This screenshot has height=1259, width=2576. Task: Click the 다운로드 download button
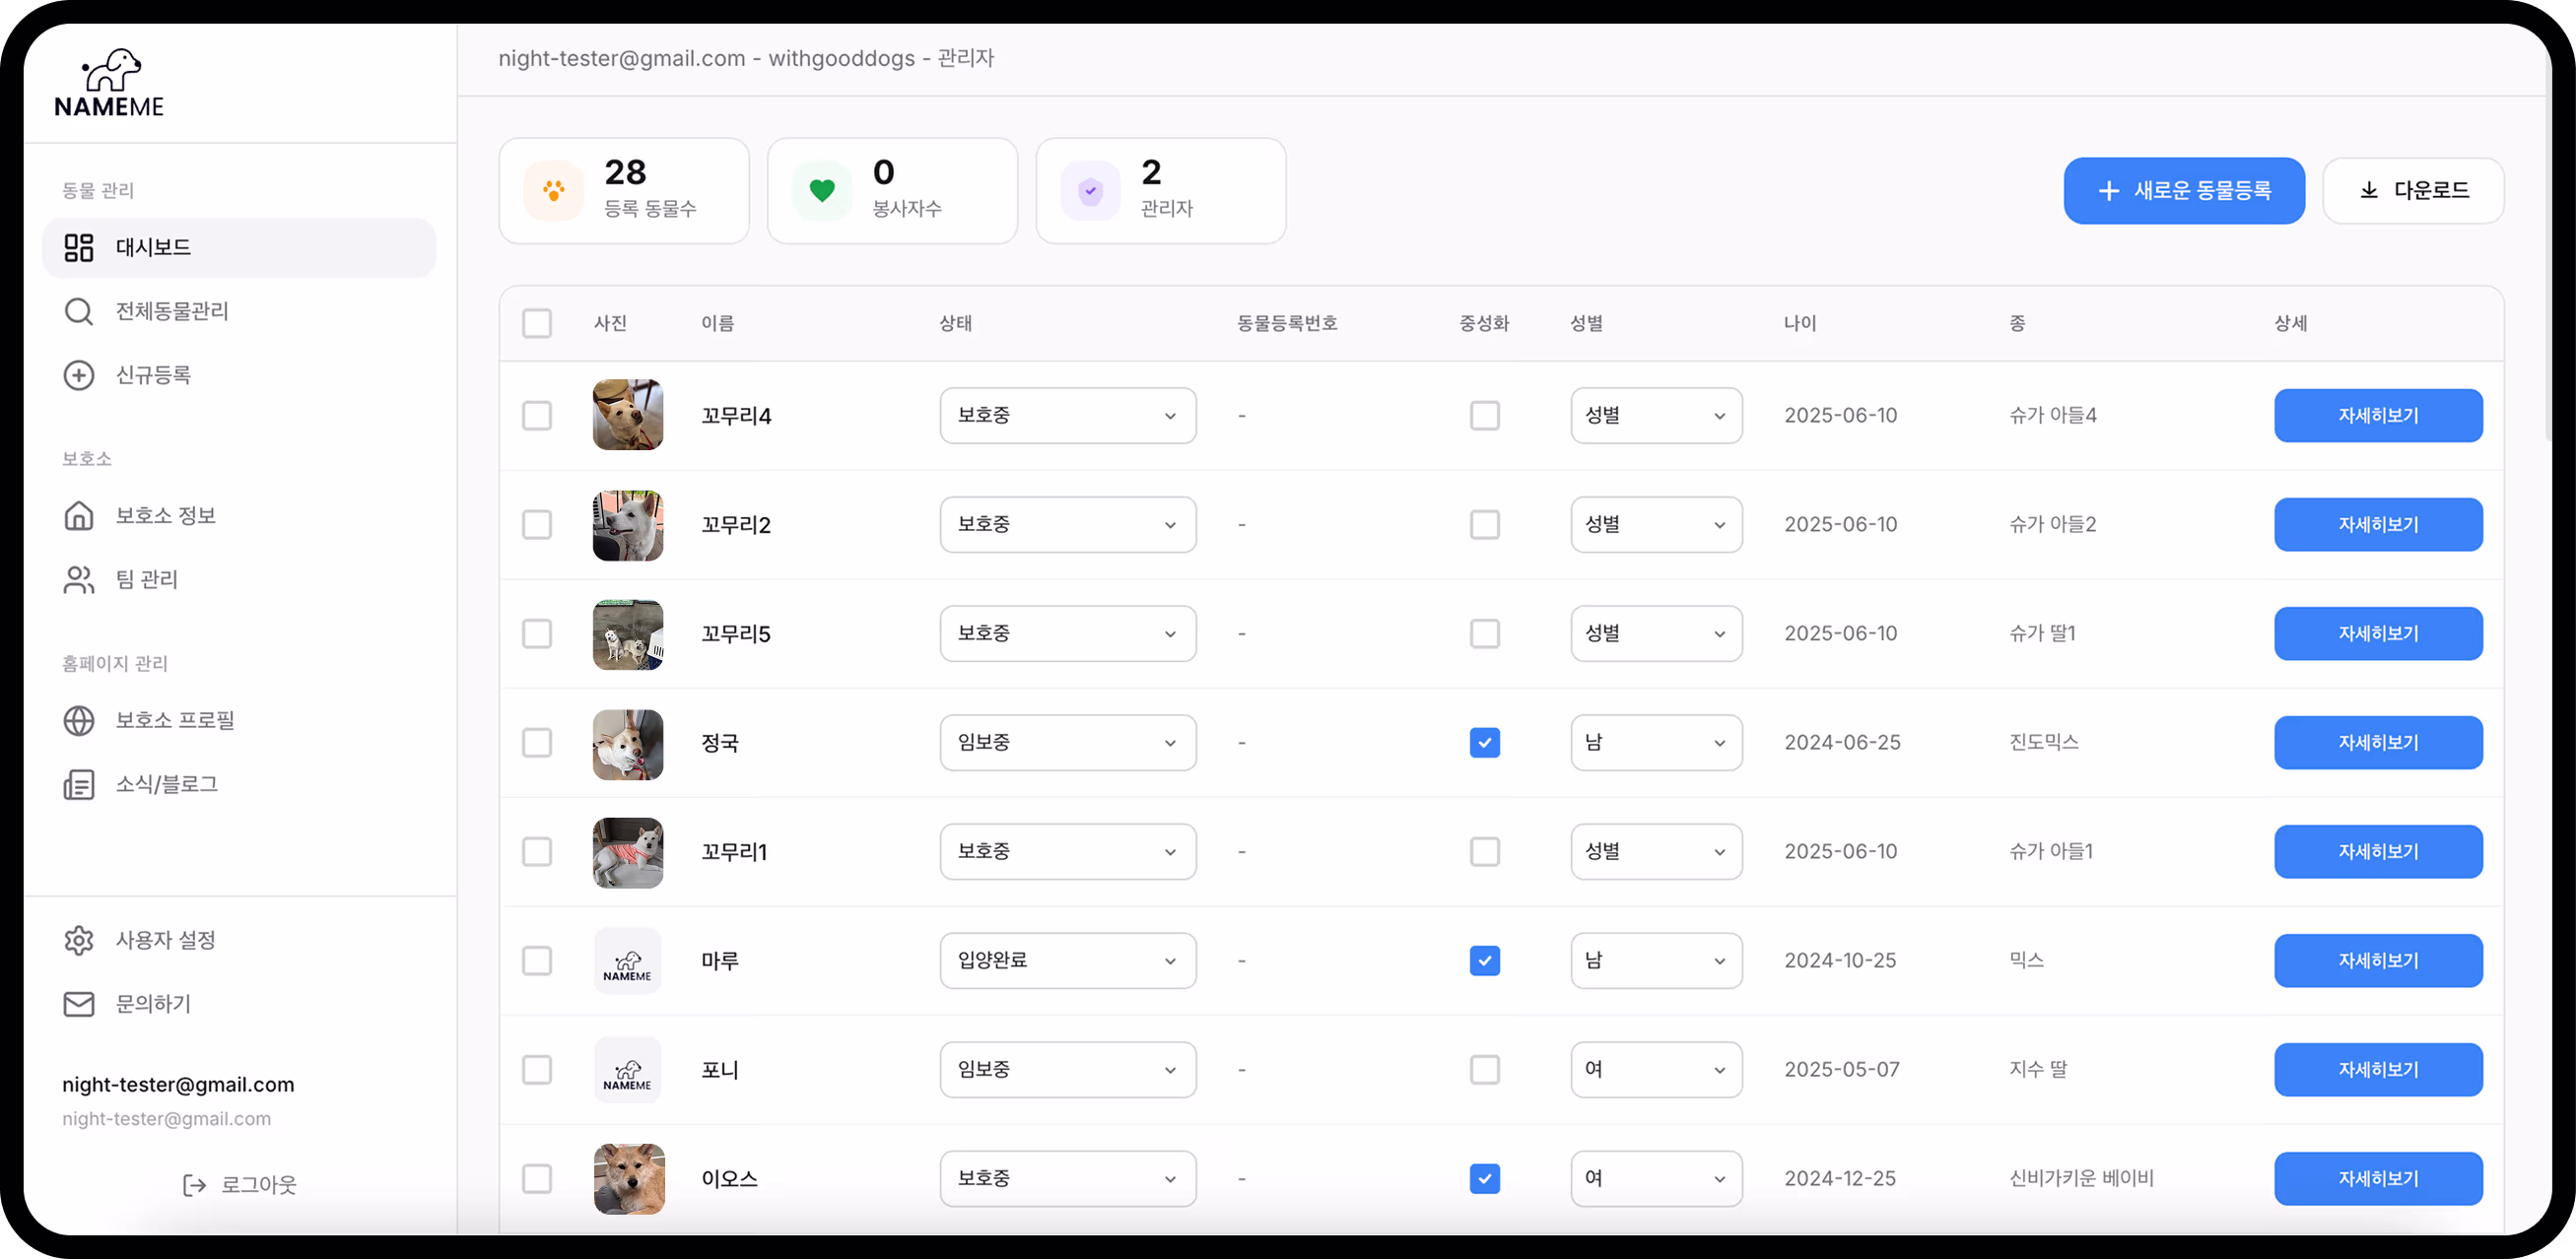[x=2413, y=190]
